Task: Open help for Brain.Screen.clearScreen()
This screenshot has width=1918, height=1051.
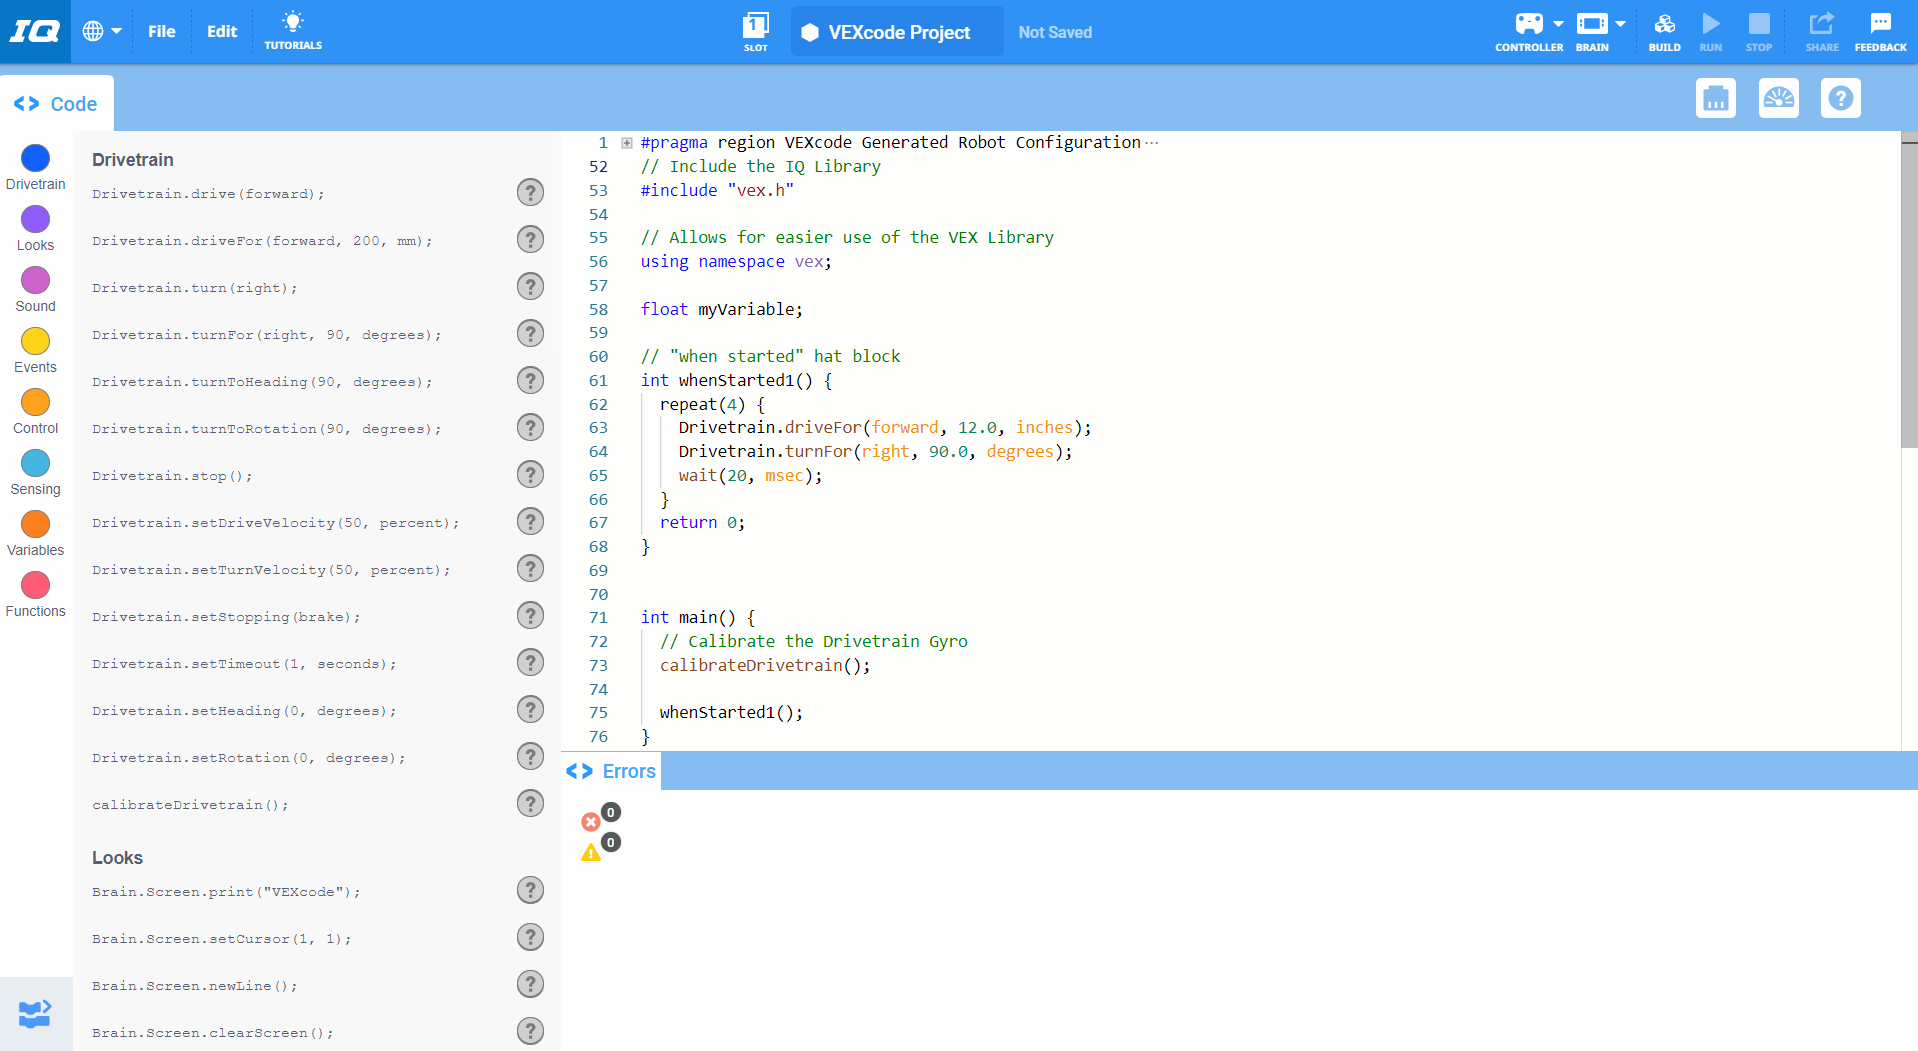Action: pos(530,1031)
